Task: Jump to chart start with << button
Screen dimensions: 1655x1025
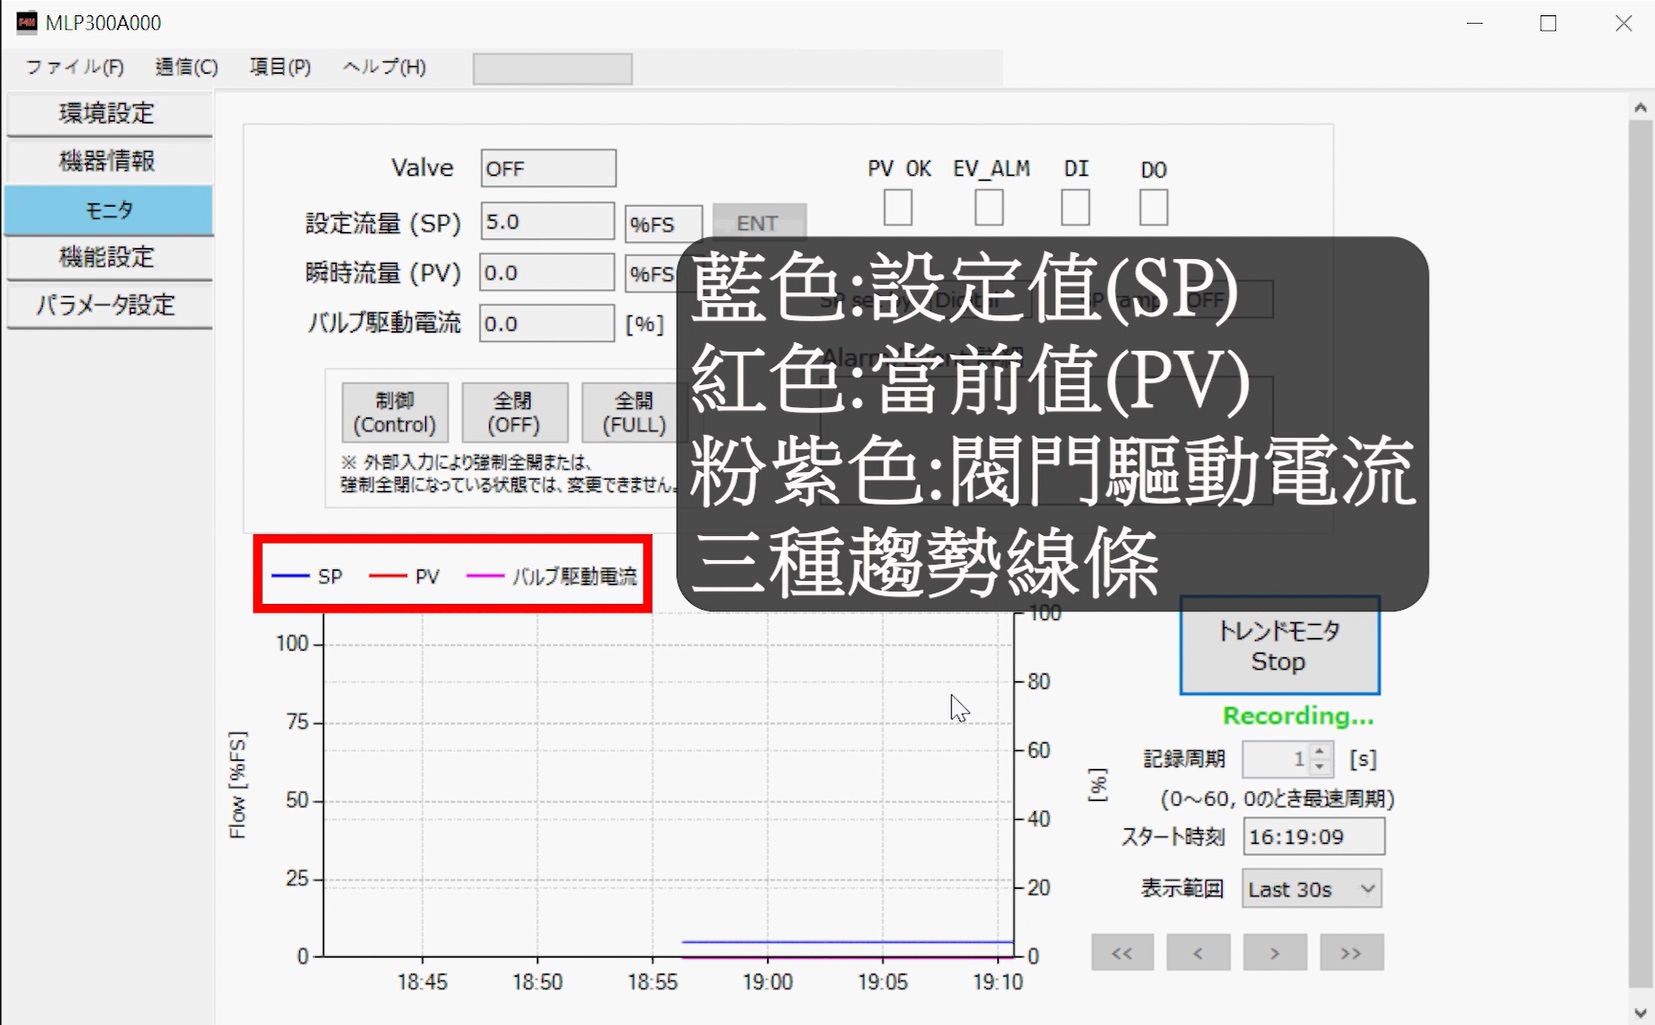Action: (x=1122, y=953)
